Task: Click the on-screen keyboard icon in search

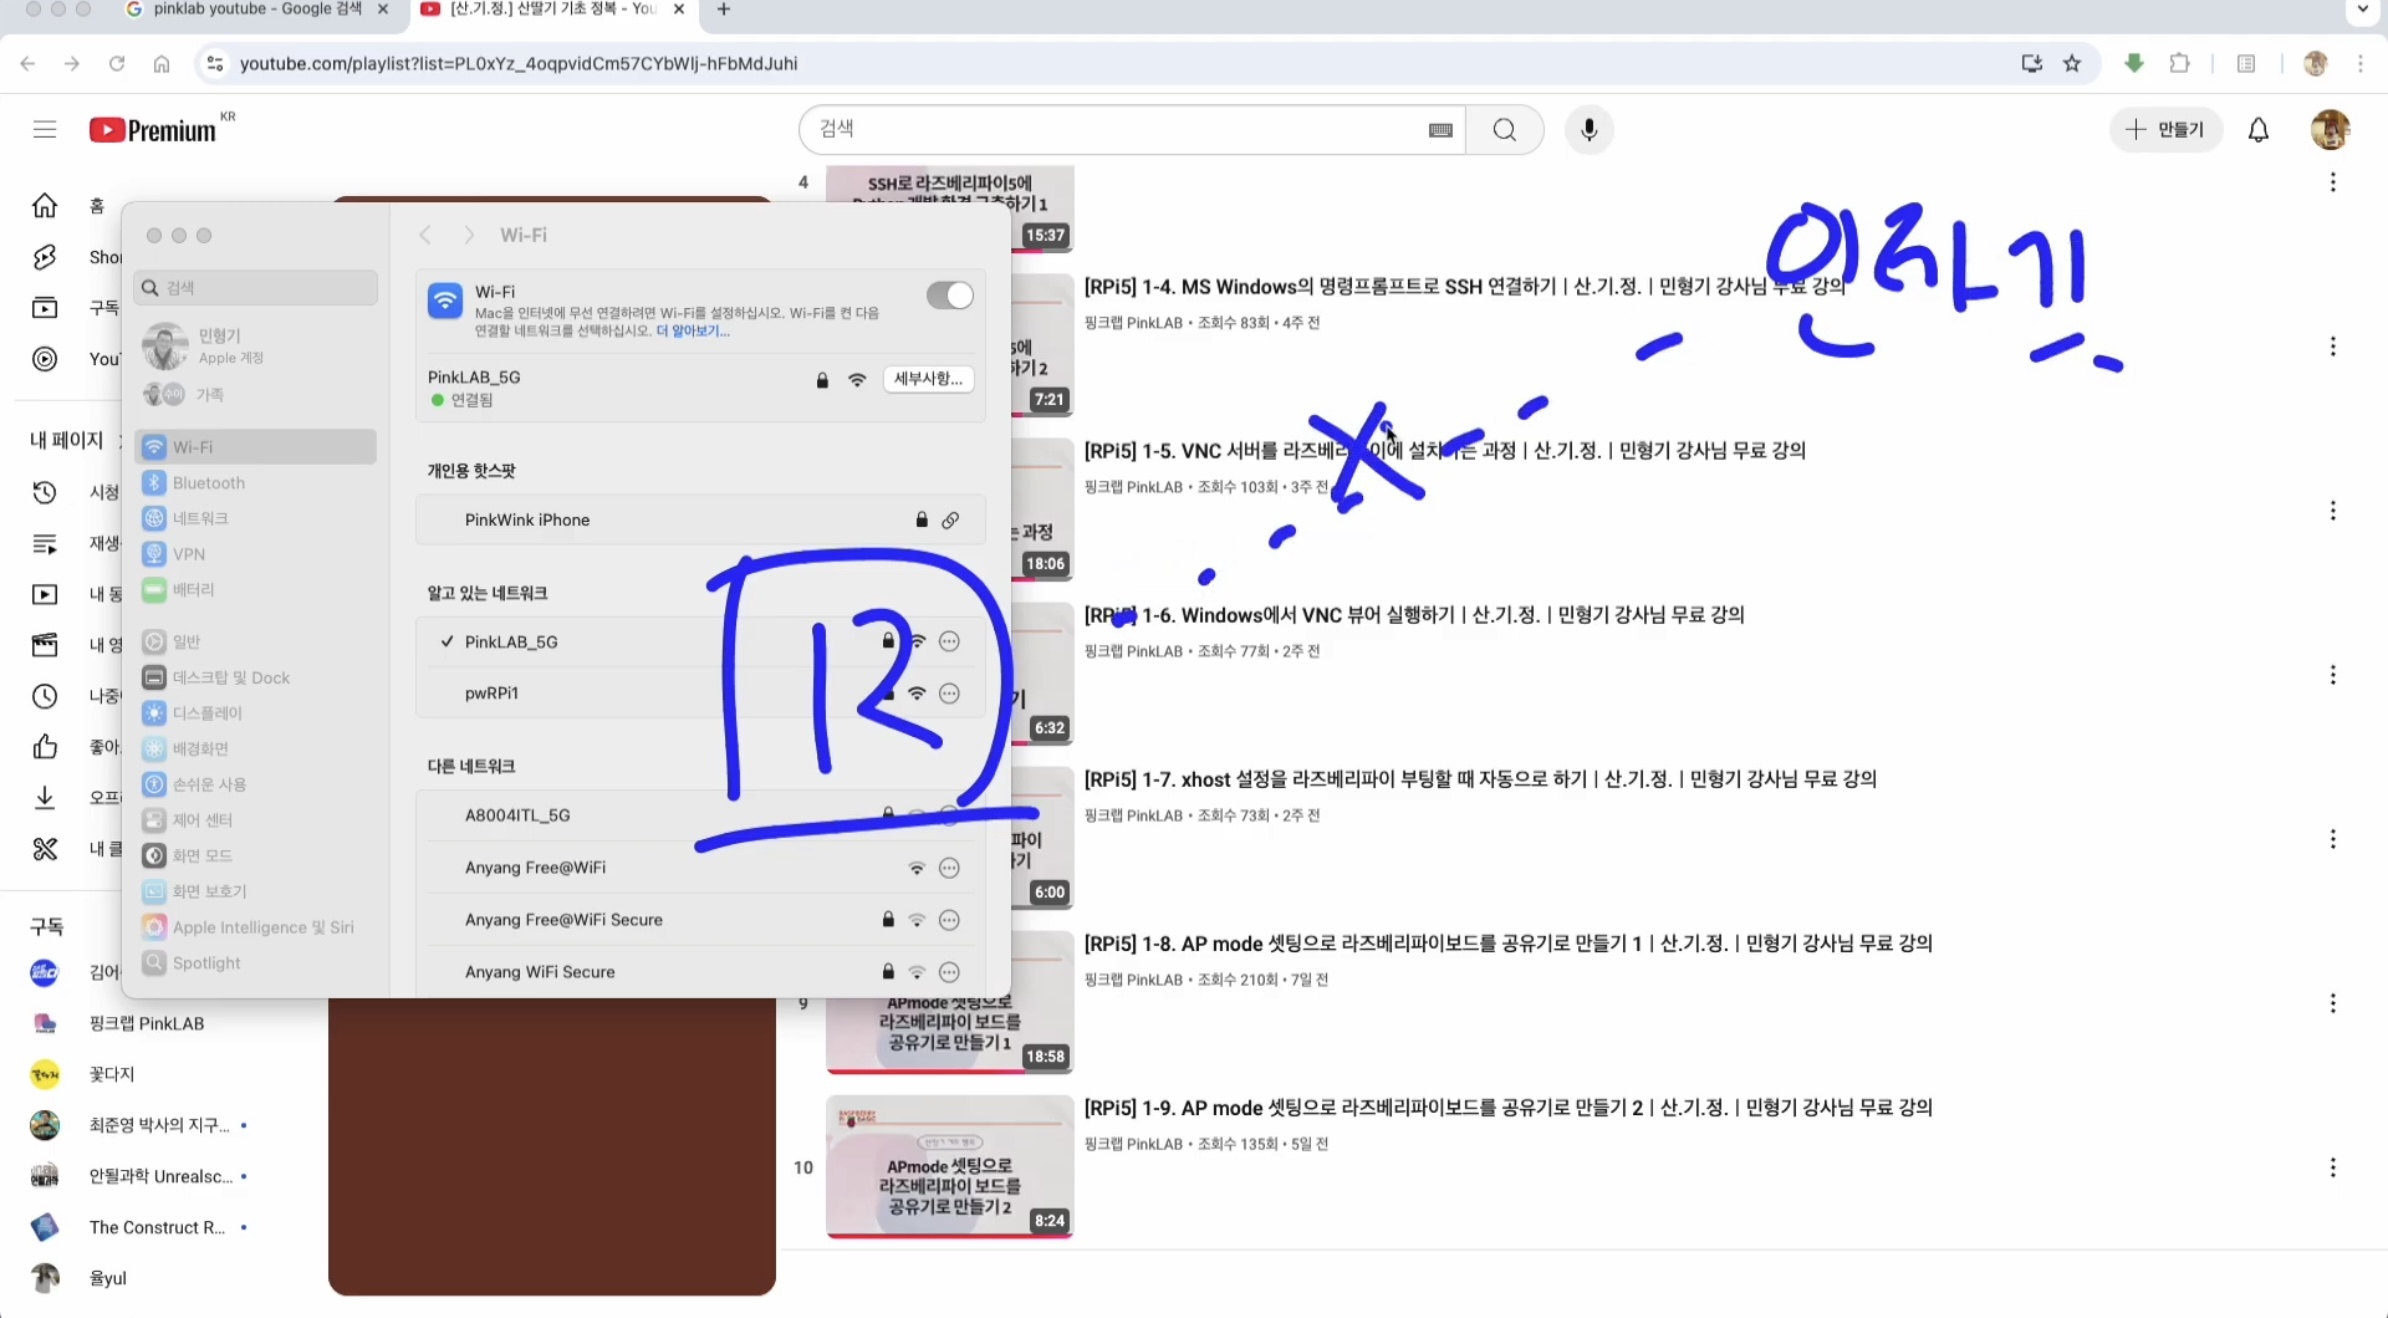Action: coord(1440,130)
